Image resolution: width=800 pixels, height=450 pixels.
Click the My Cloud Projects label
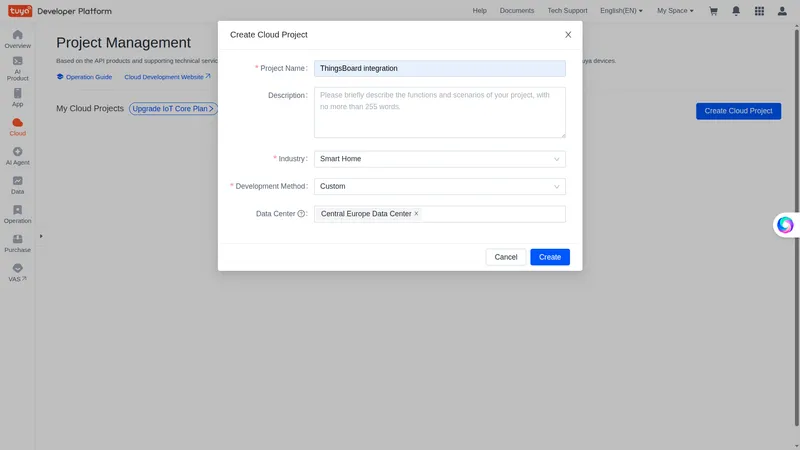[x=90, y=109]
